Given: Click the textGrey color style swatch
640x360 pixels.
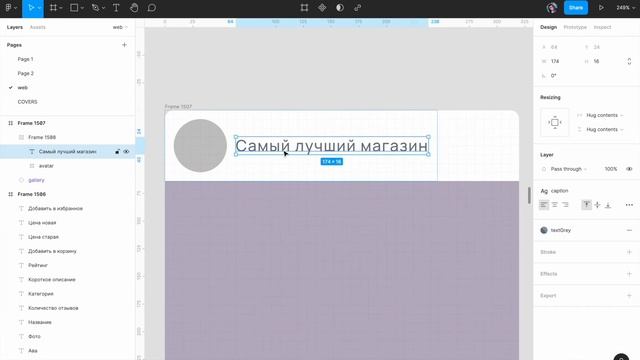Looking at the screenshot, I should [x=544, y=230].
